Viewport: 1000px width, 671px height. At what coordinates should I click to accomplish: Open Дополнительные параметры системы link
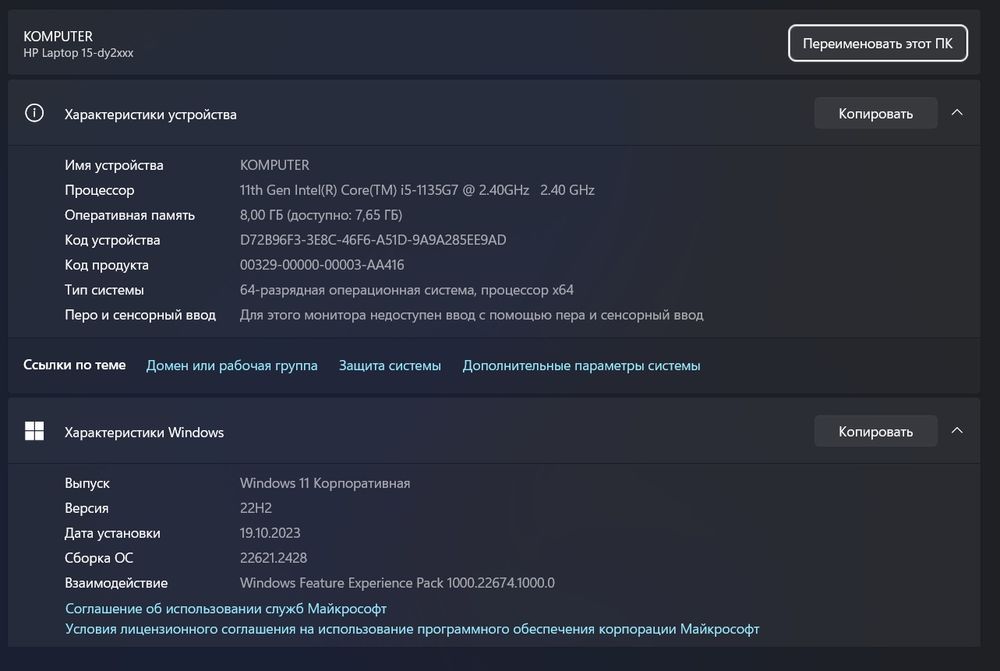pos(581,366)
